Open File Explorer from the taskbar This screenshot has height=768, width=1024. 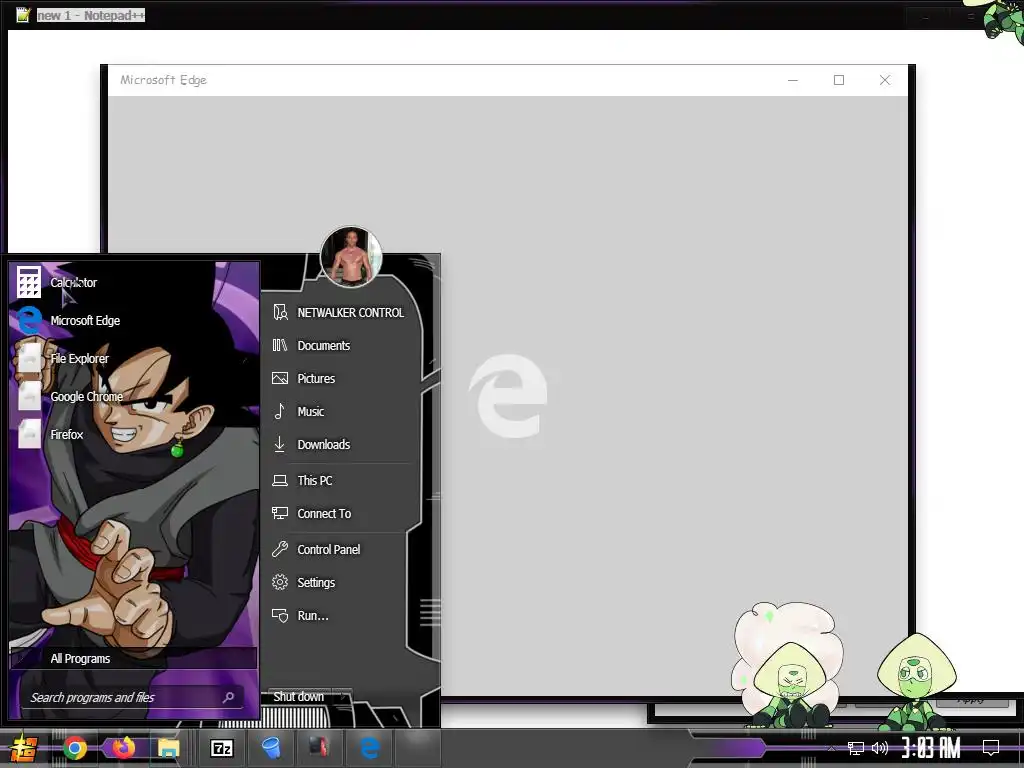pos(169,748)
